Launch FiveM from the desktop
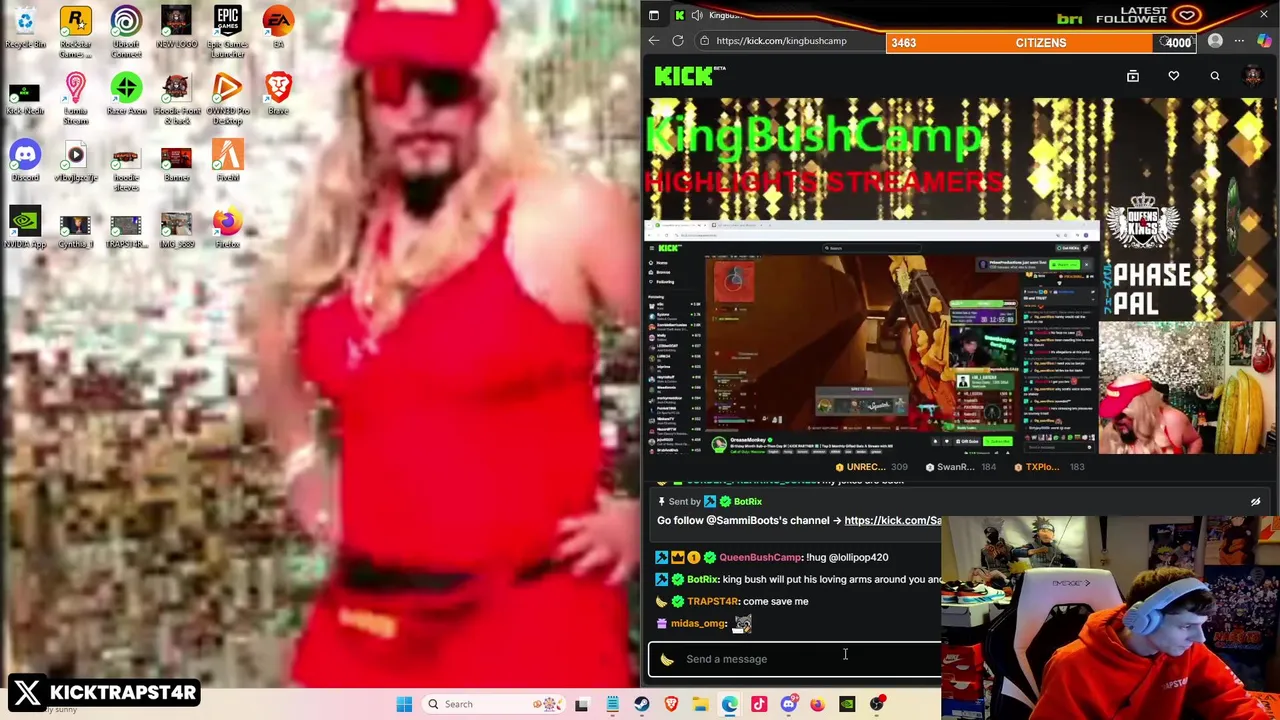Image resolution: width=1280 pixels, height=720 pixels. click(227, 162)
